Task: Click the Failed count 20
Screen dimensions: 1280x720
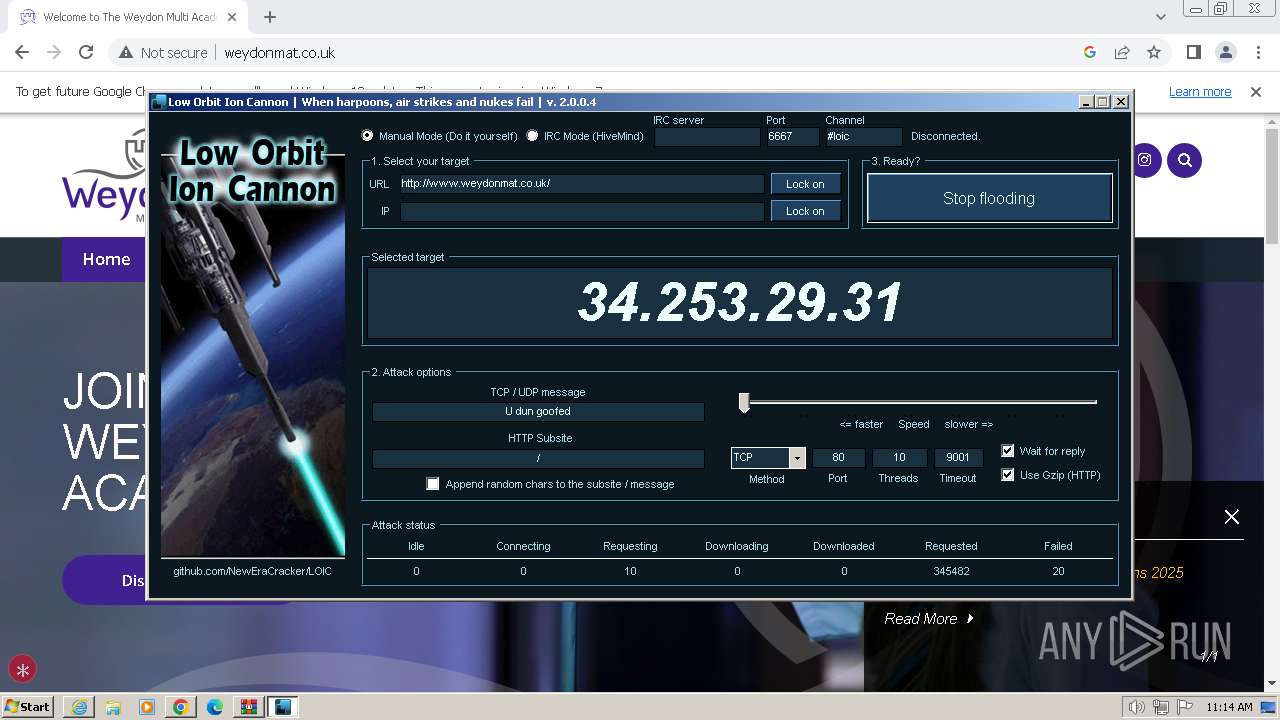Action: 1058,571
